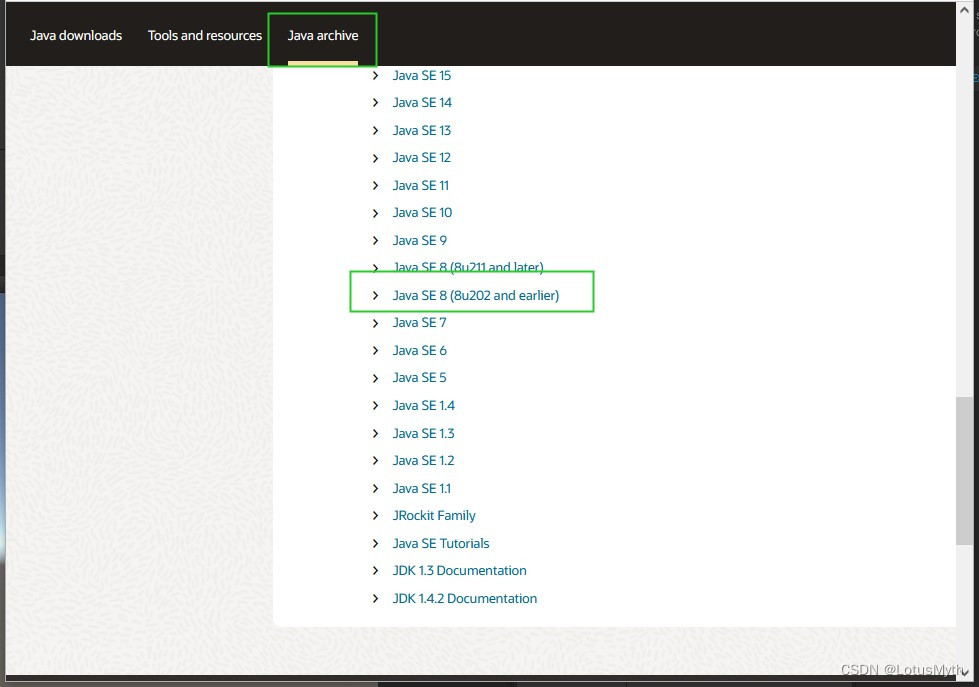This screenshot has height=687, width=979.
Task: Click chevron beside Java SE 1.2
Action: coord(375,460)
